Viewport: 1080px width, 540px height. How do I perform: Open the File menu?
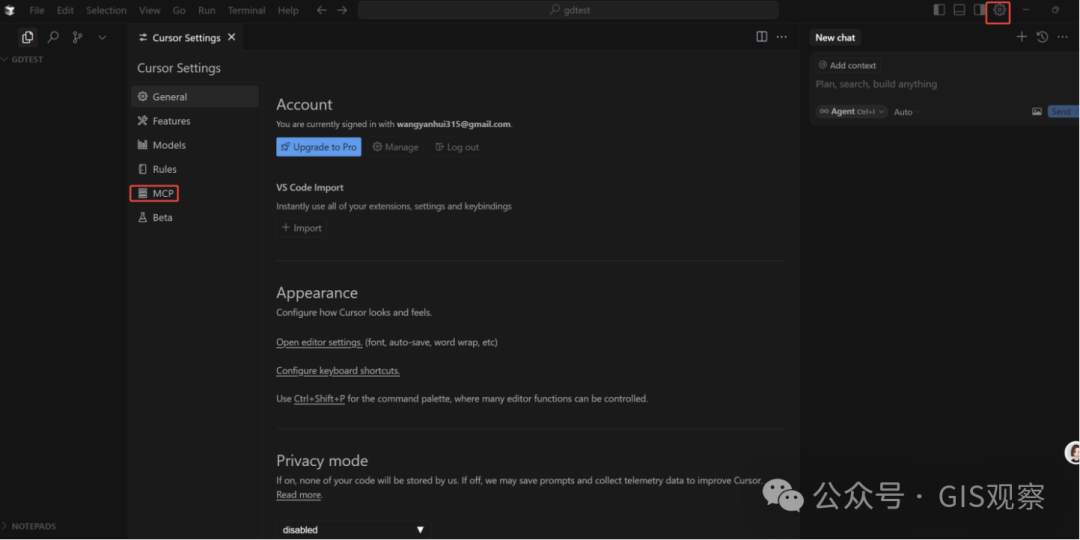tap(37, 10)
